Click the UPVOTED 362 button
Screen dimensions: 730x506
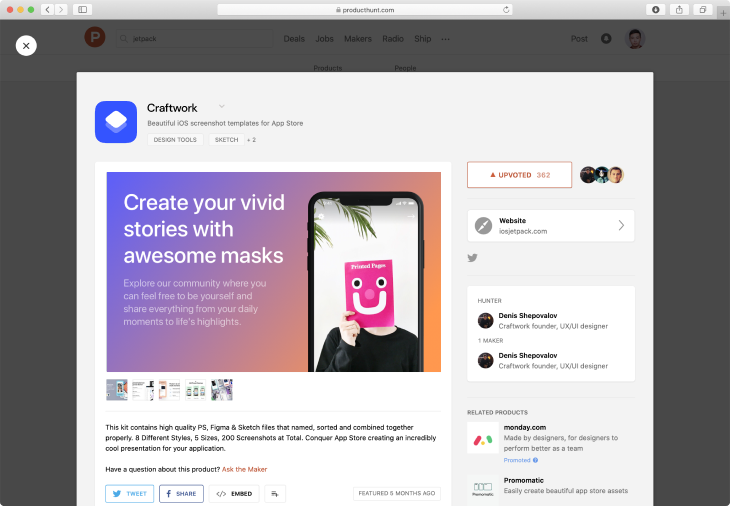[x=520, y=175]
